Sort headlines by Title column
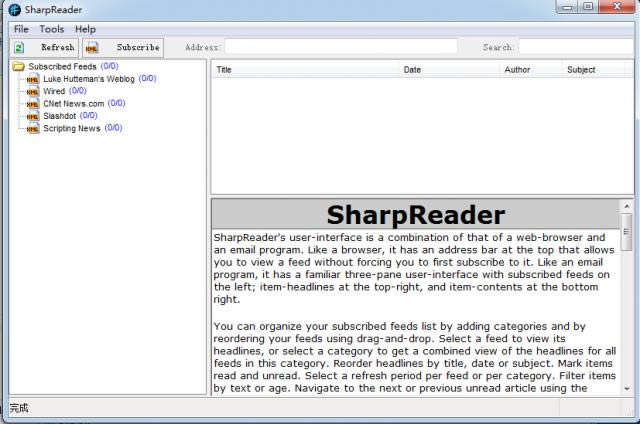Viewport: 640px width, 424px height. pyautogui.click(x=305, y=70)
